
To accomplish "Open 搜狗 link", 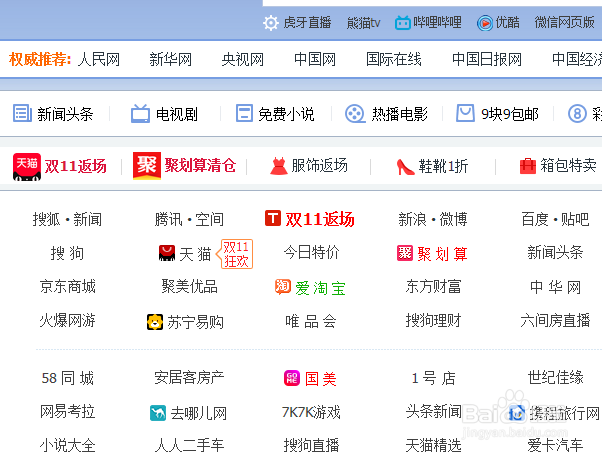I will coord(67,253).
